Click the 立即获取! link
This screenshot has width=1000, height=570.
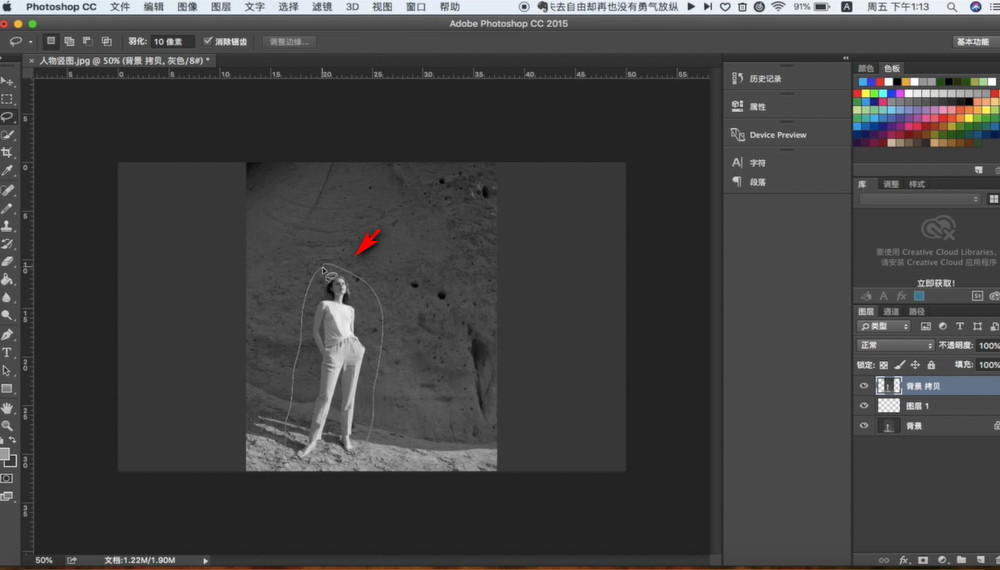[x=936, y=283]
